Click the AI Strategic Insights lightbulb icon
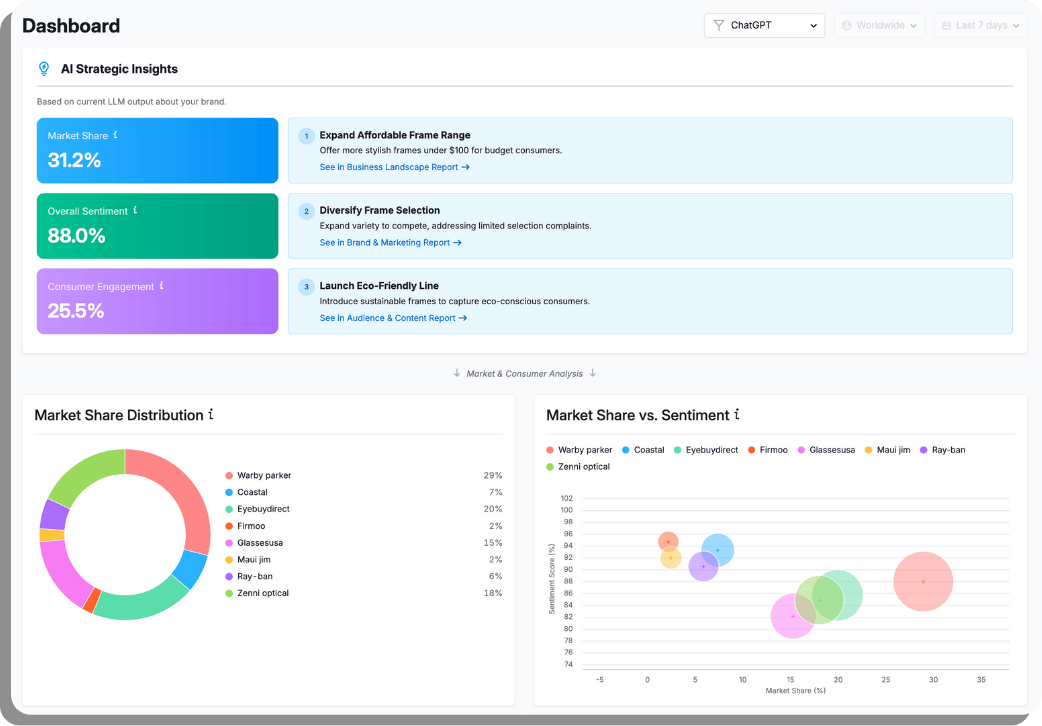 (x=43, y=69)
